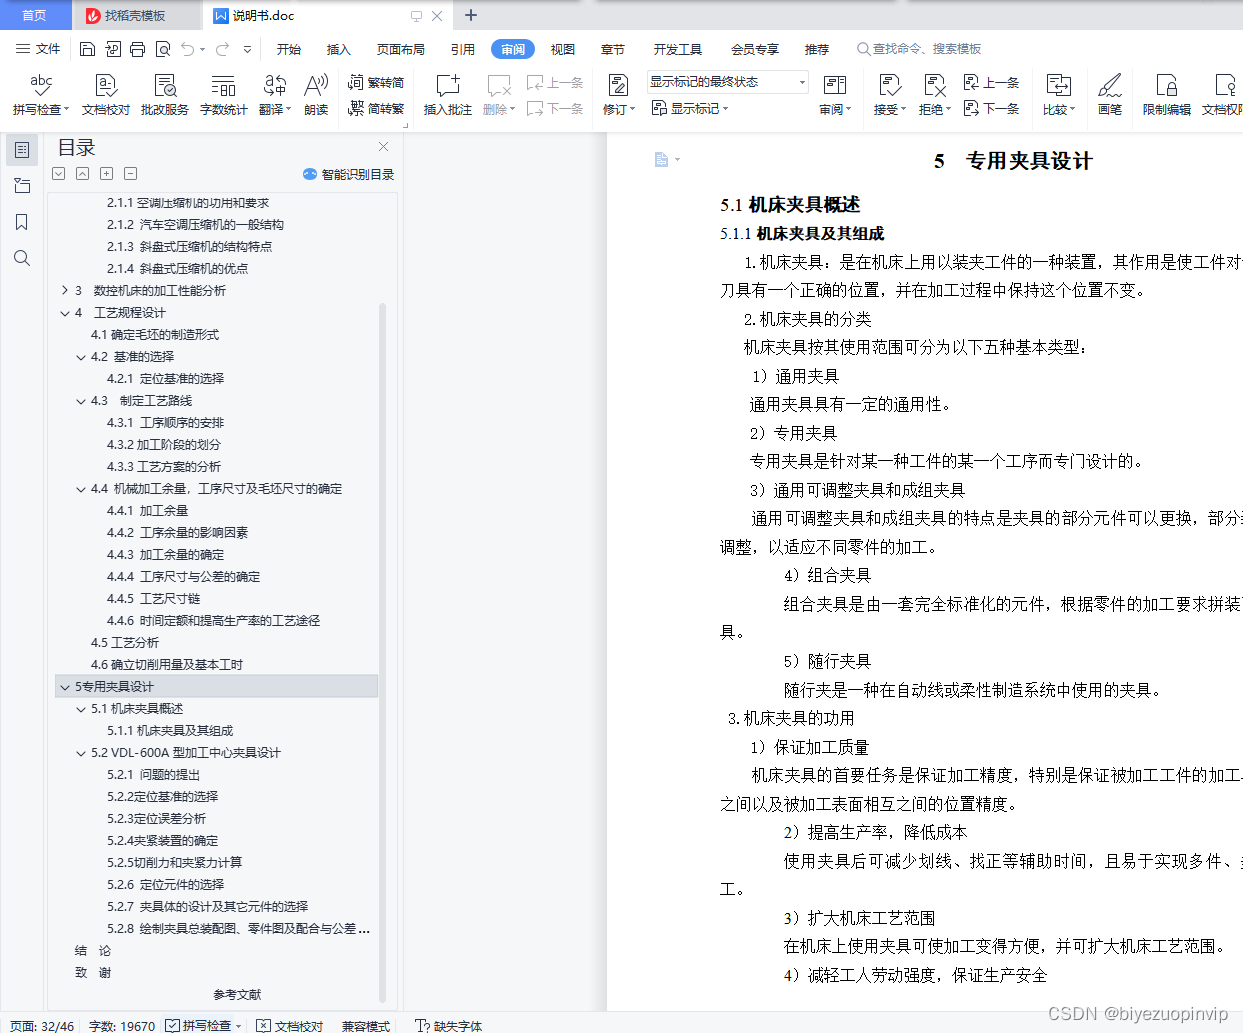
Task: Expand all headings with plus icon
Action: (106, 174)
